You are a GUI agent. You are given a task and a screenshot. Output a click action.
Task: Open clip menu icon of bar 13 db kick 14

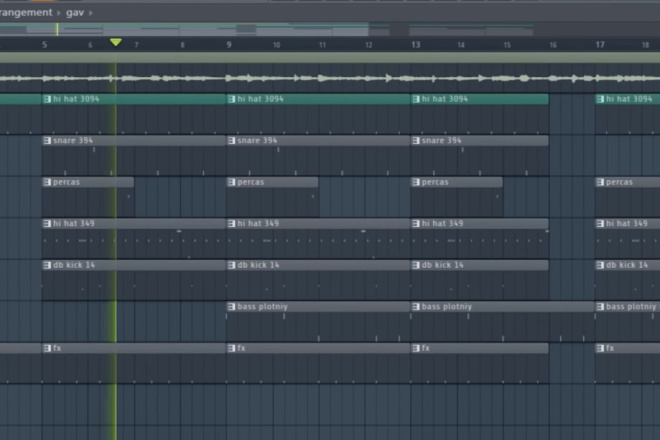click(x=416, y=265)
